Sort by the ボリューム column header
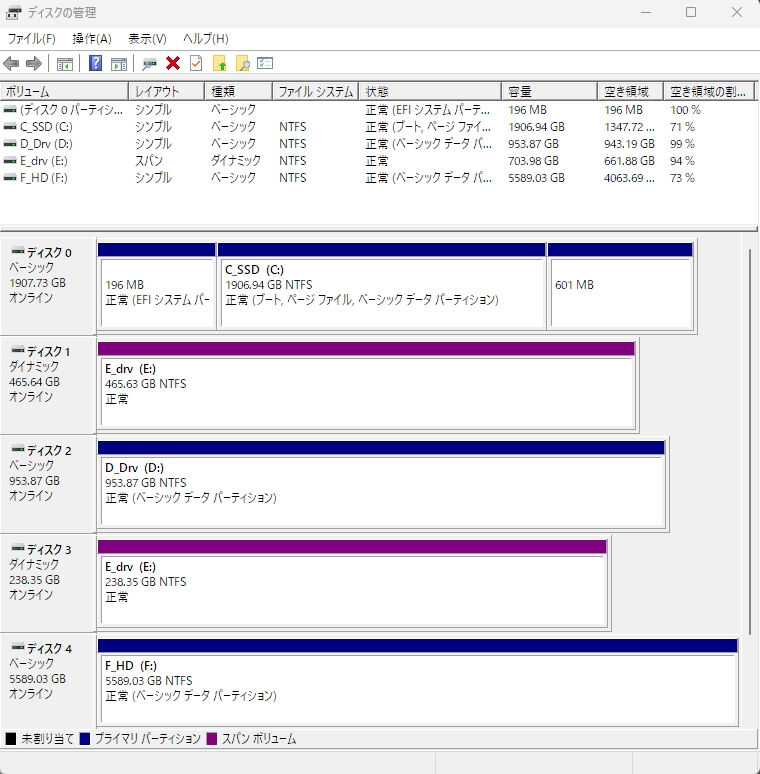The image size is (760, 774). [65, 91]
